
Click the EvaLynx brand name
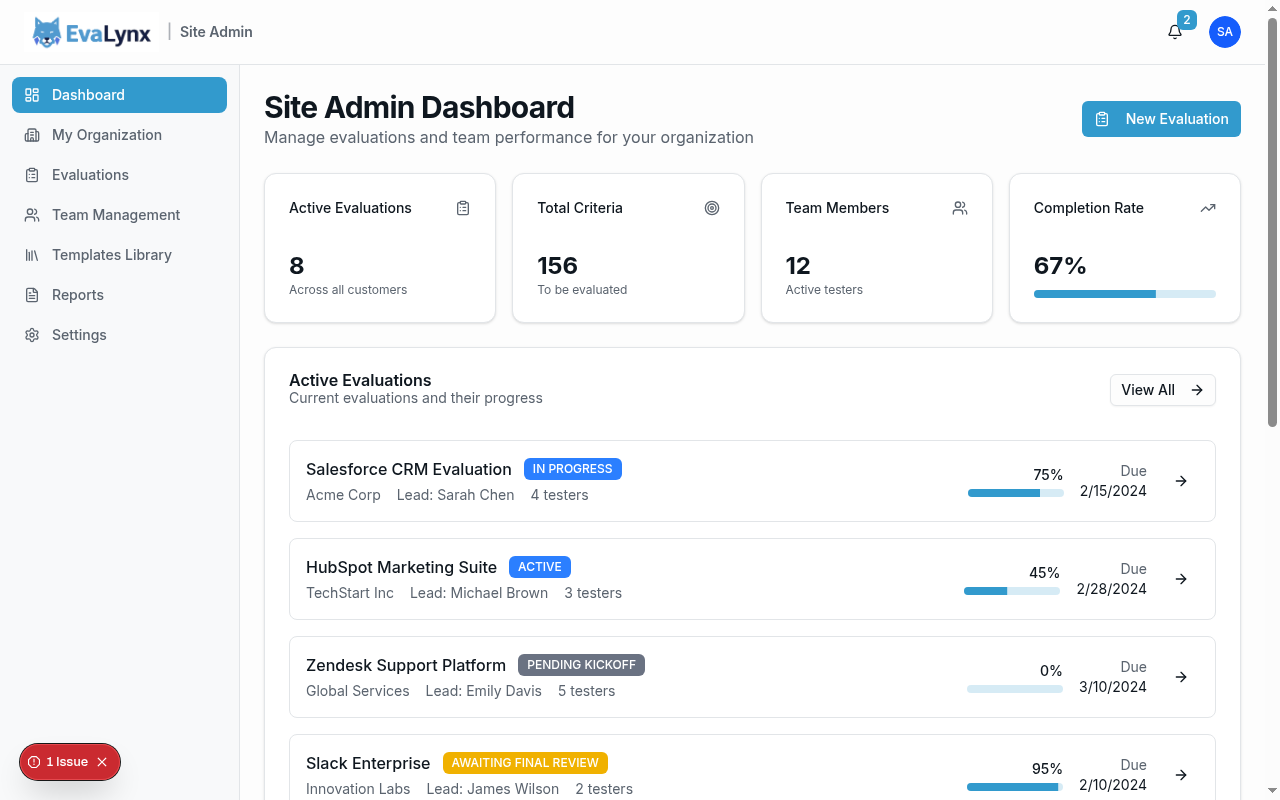coord(109,33)
